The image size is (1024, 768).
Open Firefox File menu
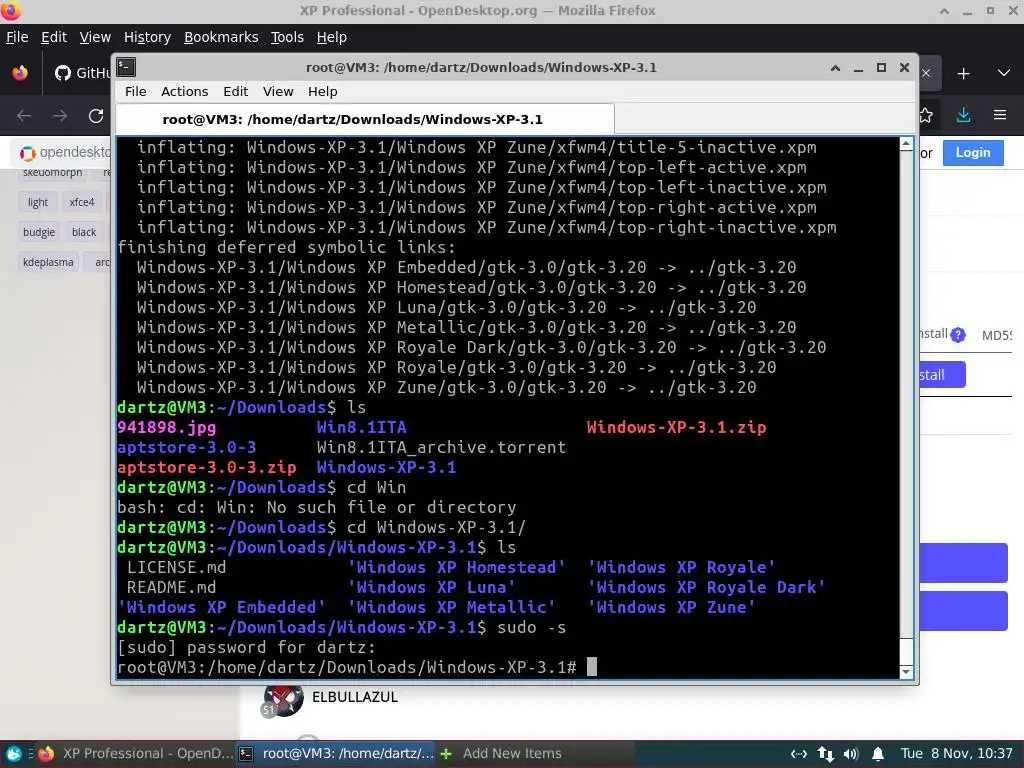(17, 37)
